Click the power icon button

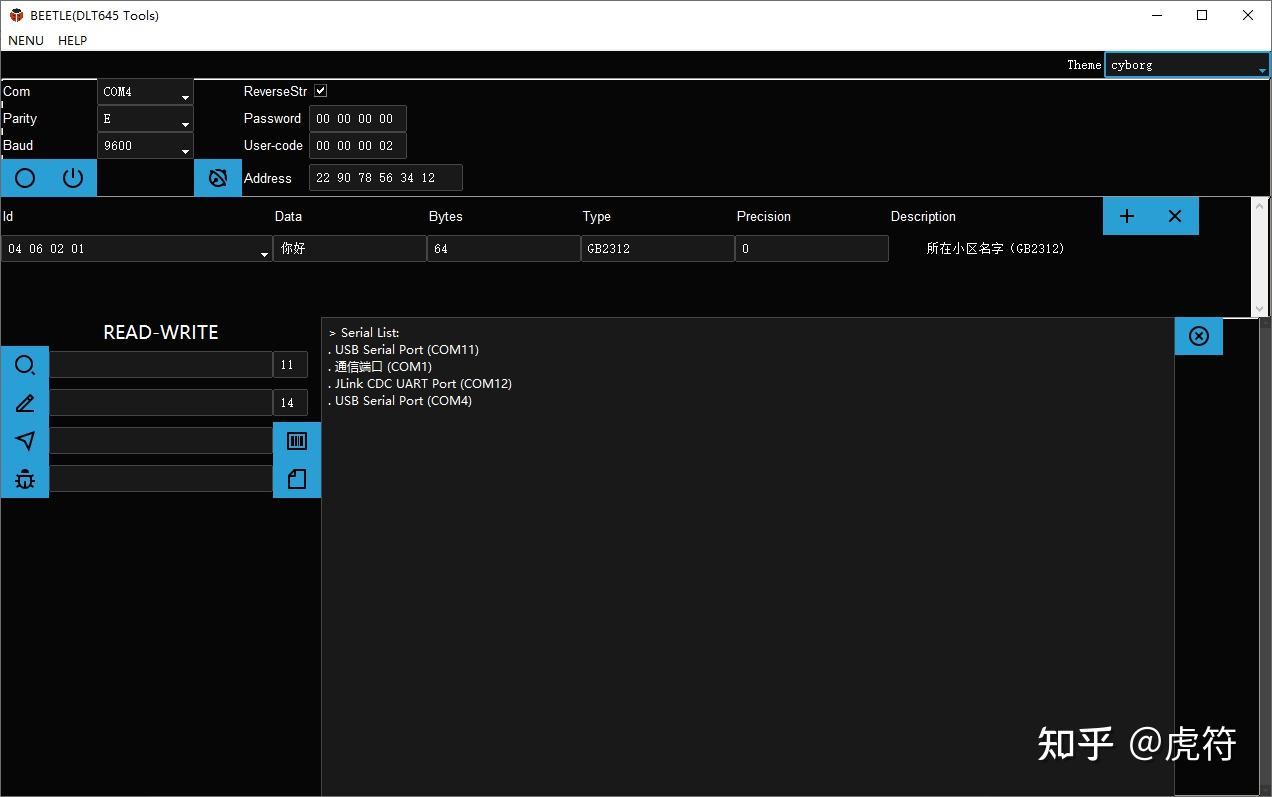coord(73,179)
